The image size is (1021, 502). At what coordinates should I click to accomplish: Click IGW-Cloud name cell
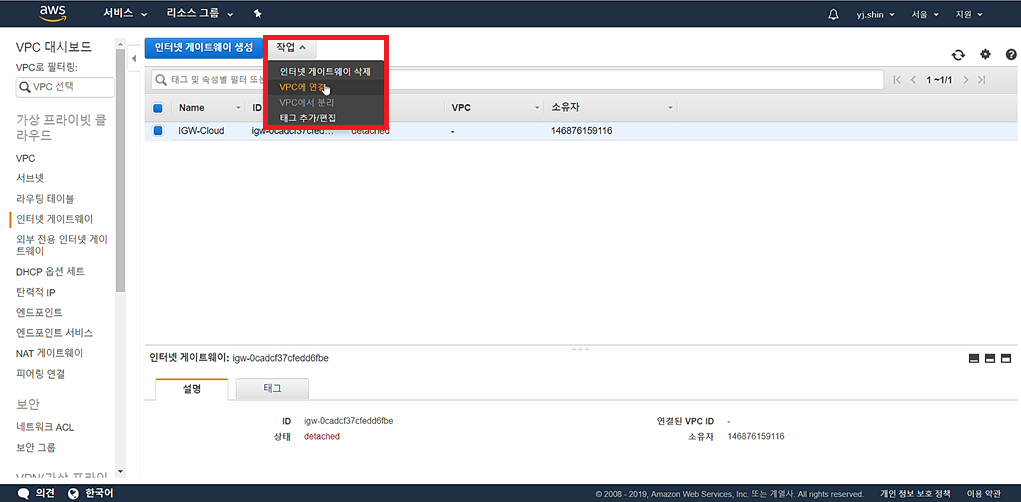pyautogui.click(x=201, y=131)
